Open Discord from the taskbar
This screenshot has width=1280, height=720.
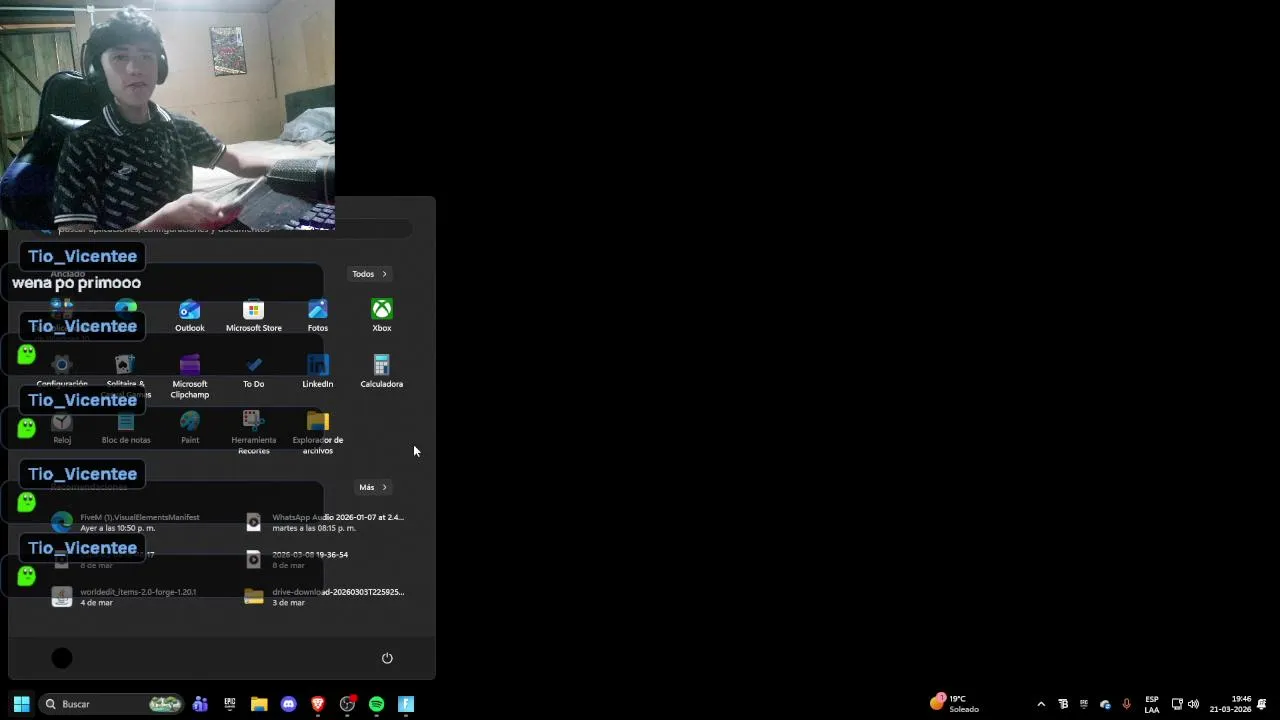289,704
